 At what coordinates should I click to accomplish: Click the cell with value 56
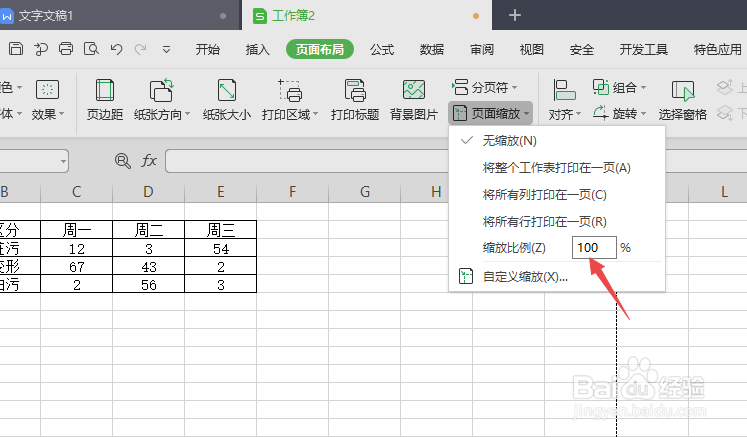pyautogui.click(x=148, y=285)
